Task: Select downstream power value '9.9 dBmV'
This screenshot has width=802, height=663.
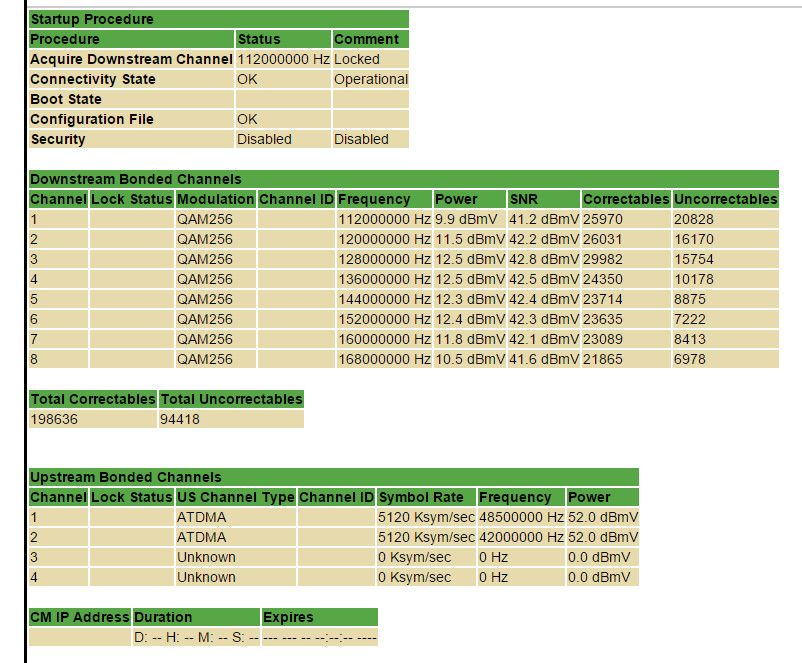Action: pos(466,219)
